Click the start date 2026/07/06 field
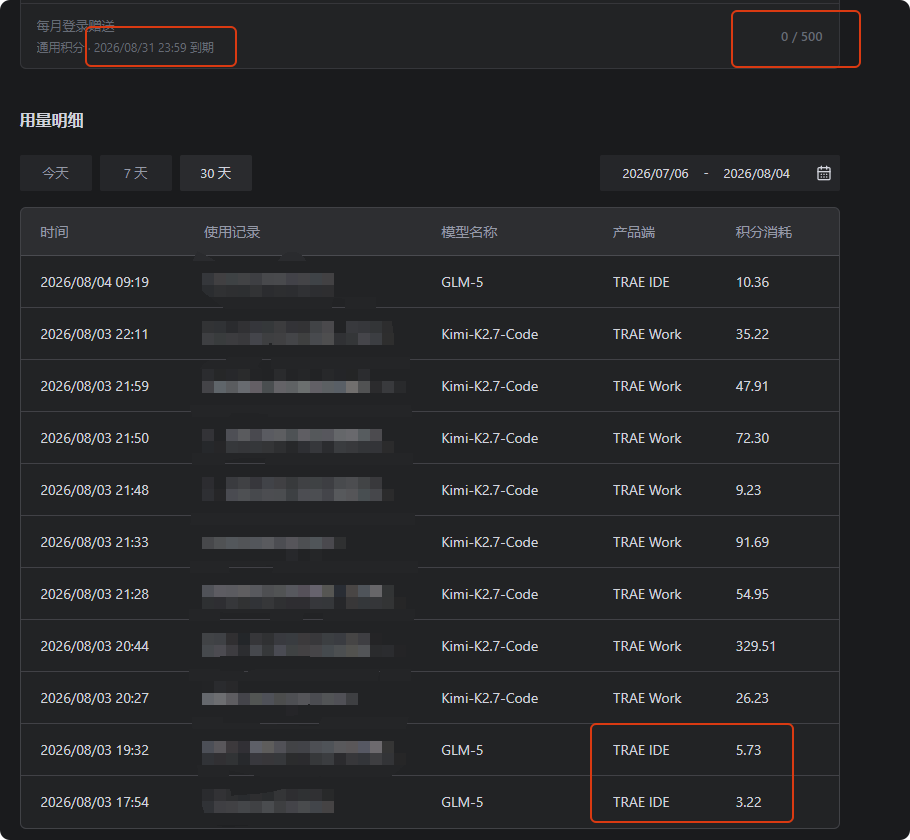The height and width of the screenshot is (840, 910). coord(655,174)
